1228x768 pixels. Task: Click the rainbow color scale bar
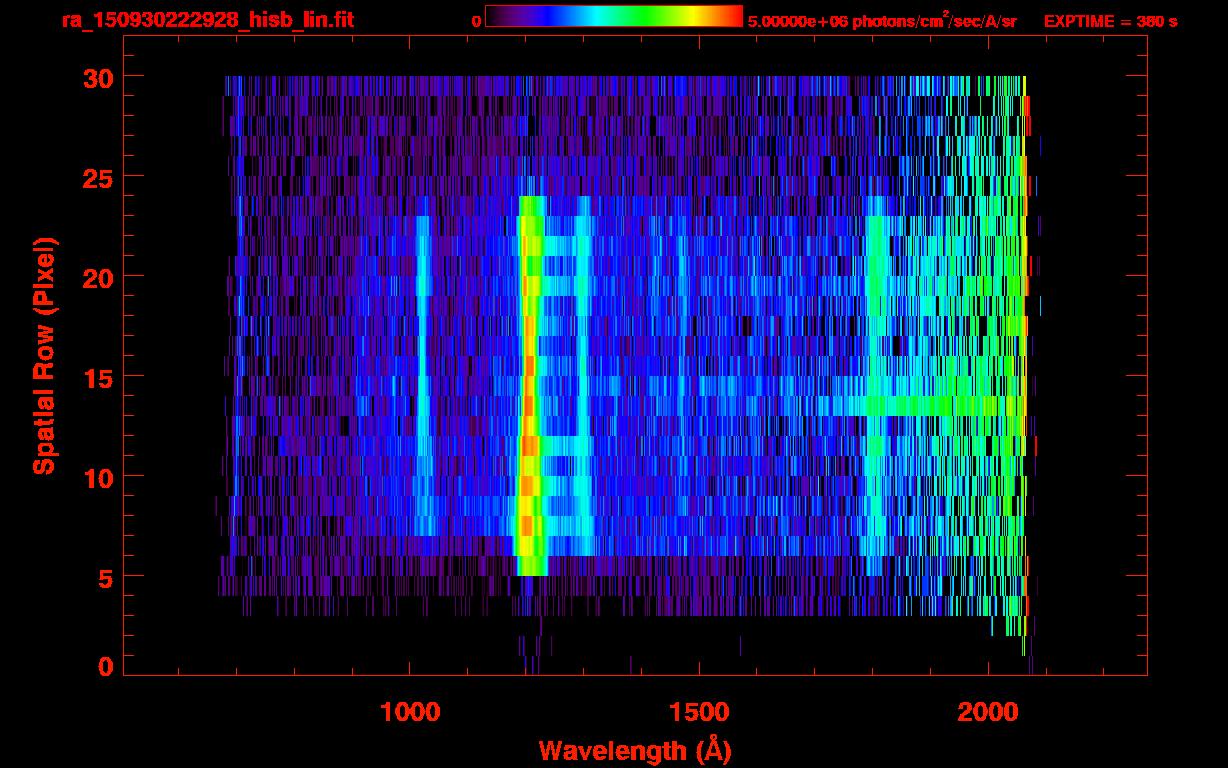[613, 16]
